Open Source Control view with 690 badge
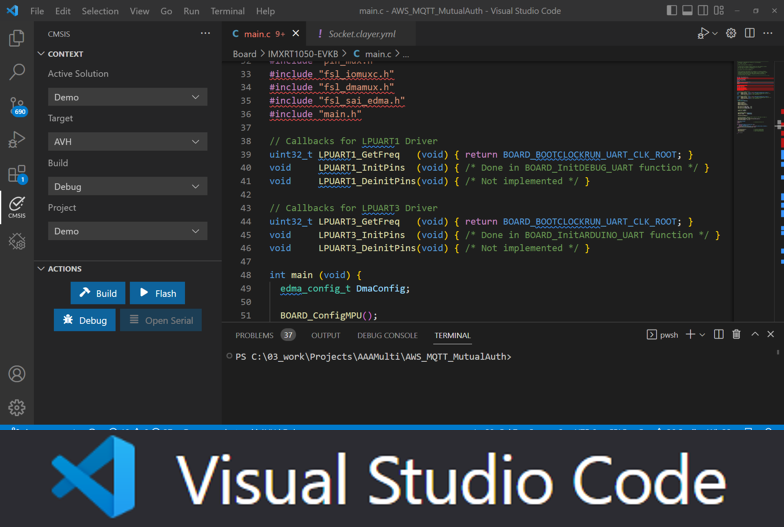Screen dimensions: 784x527 pos(17,106)
